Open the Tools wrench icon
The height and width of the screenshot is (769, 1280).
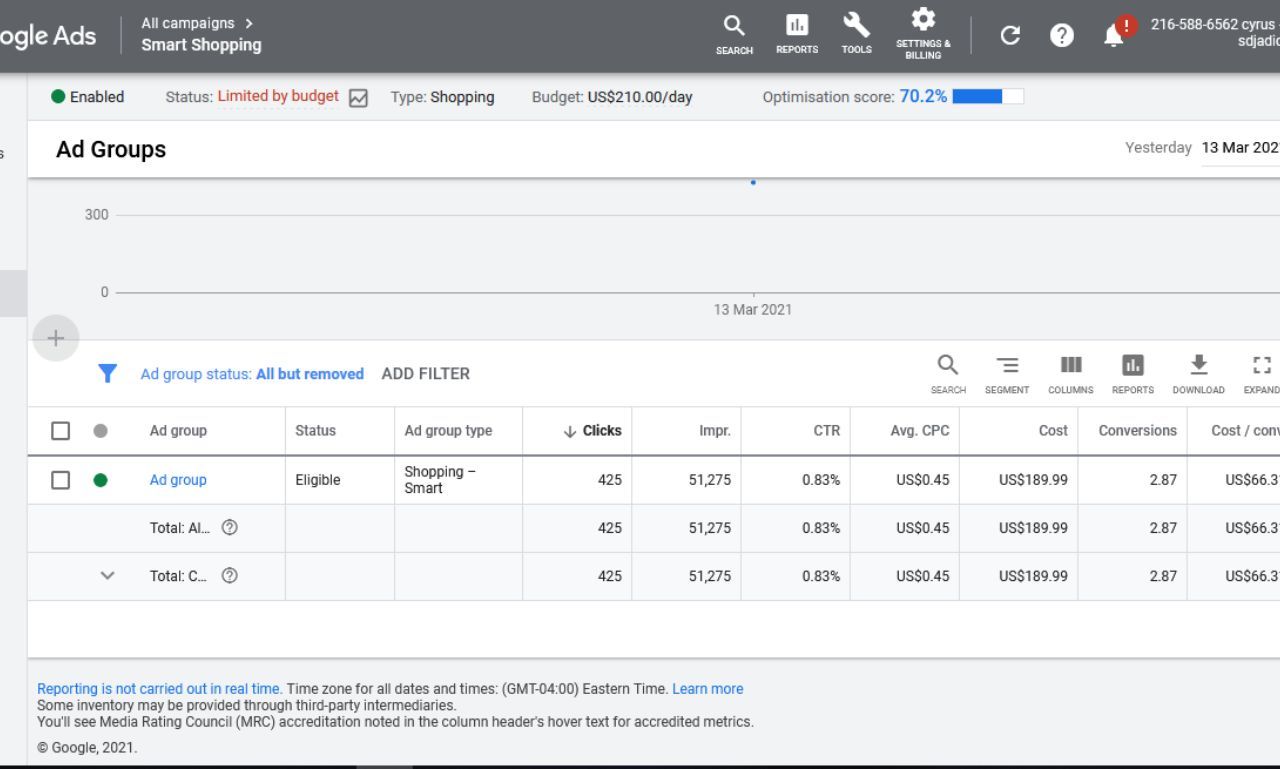pos(856,34)
